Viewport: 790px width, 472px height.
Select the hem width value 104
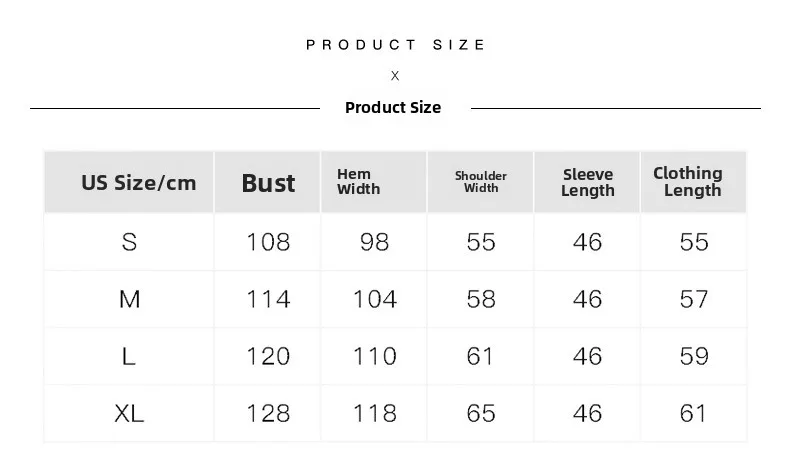pyautogui.click(x=374, y=299)
